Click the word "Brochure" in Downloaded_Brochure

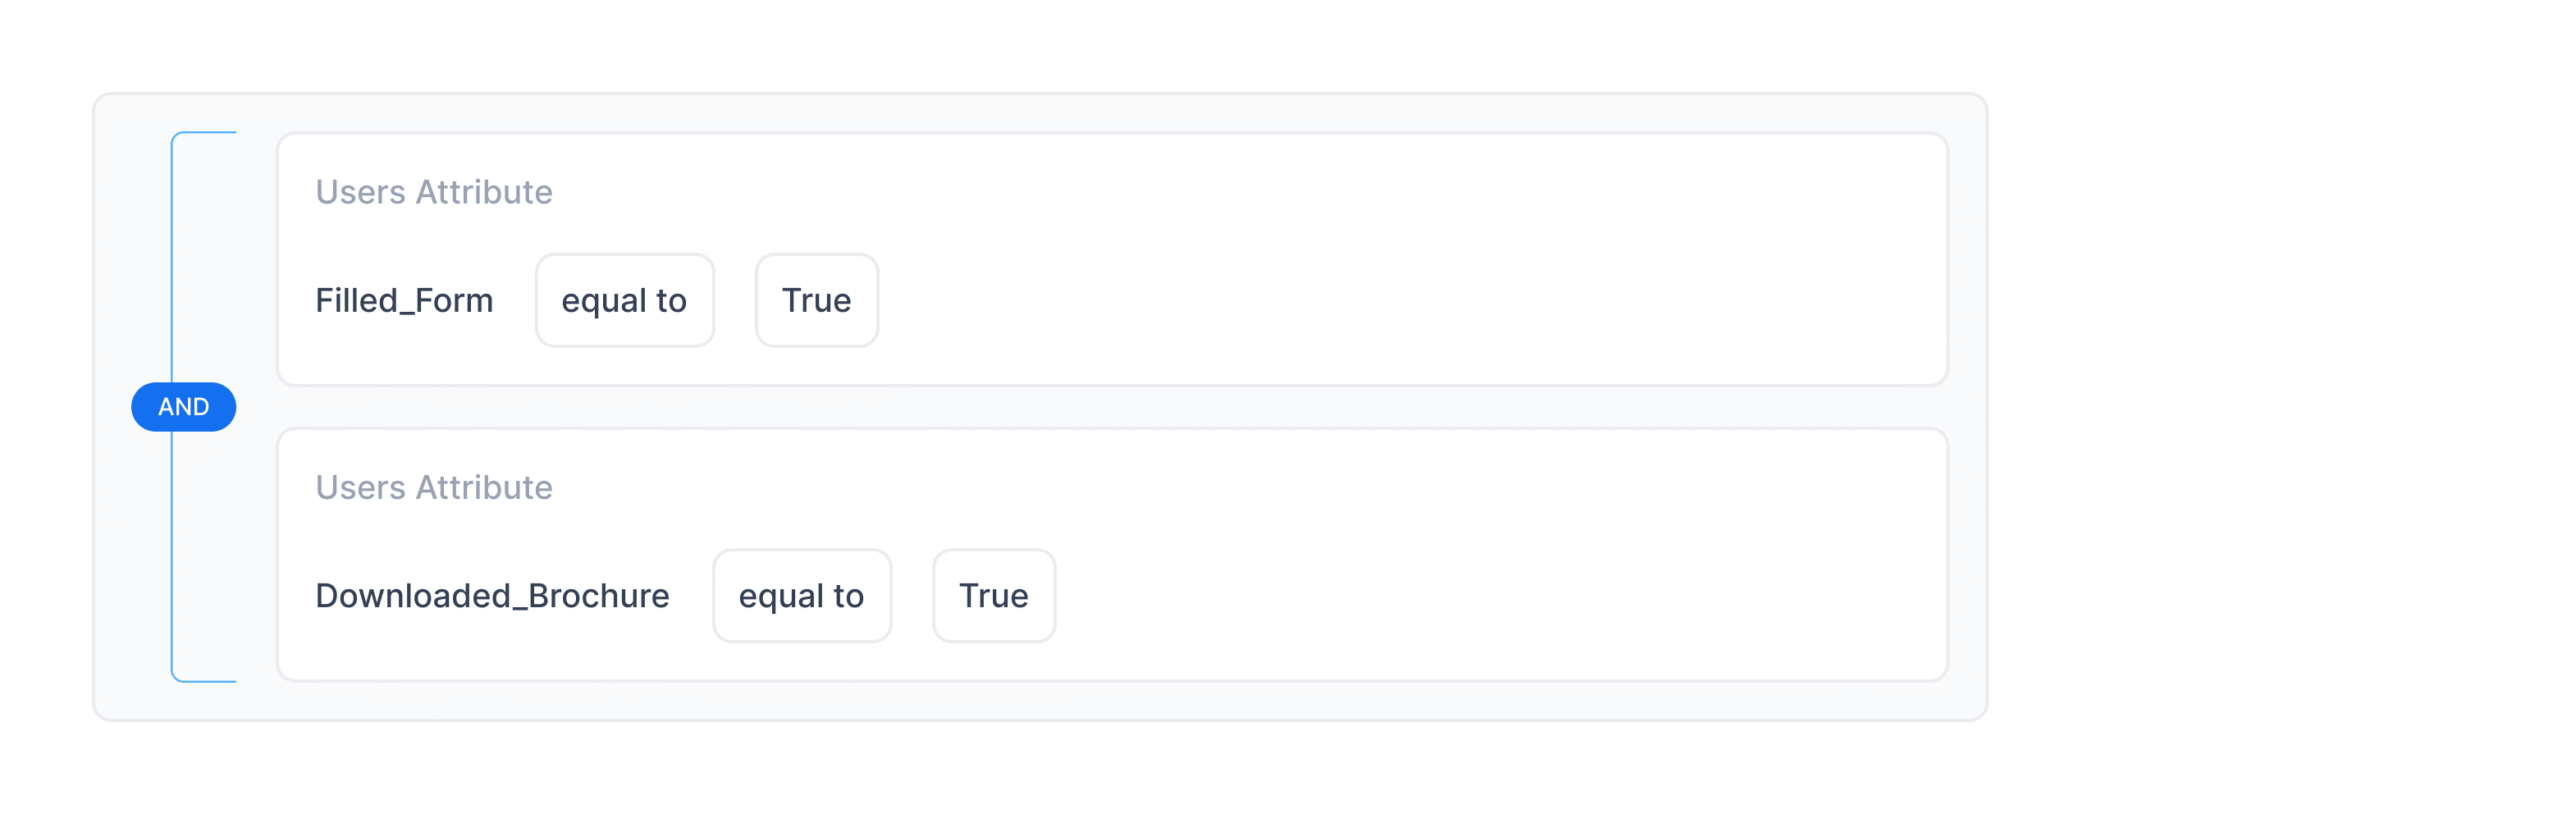tap(598, 595)
